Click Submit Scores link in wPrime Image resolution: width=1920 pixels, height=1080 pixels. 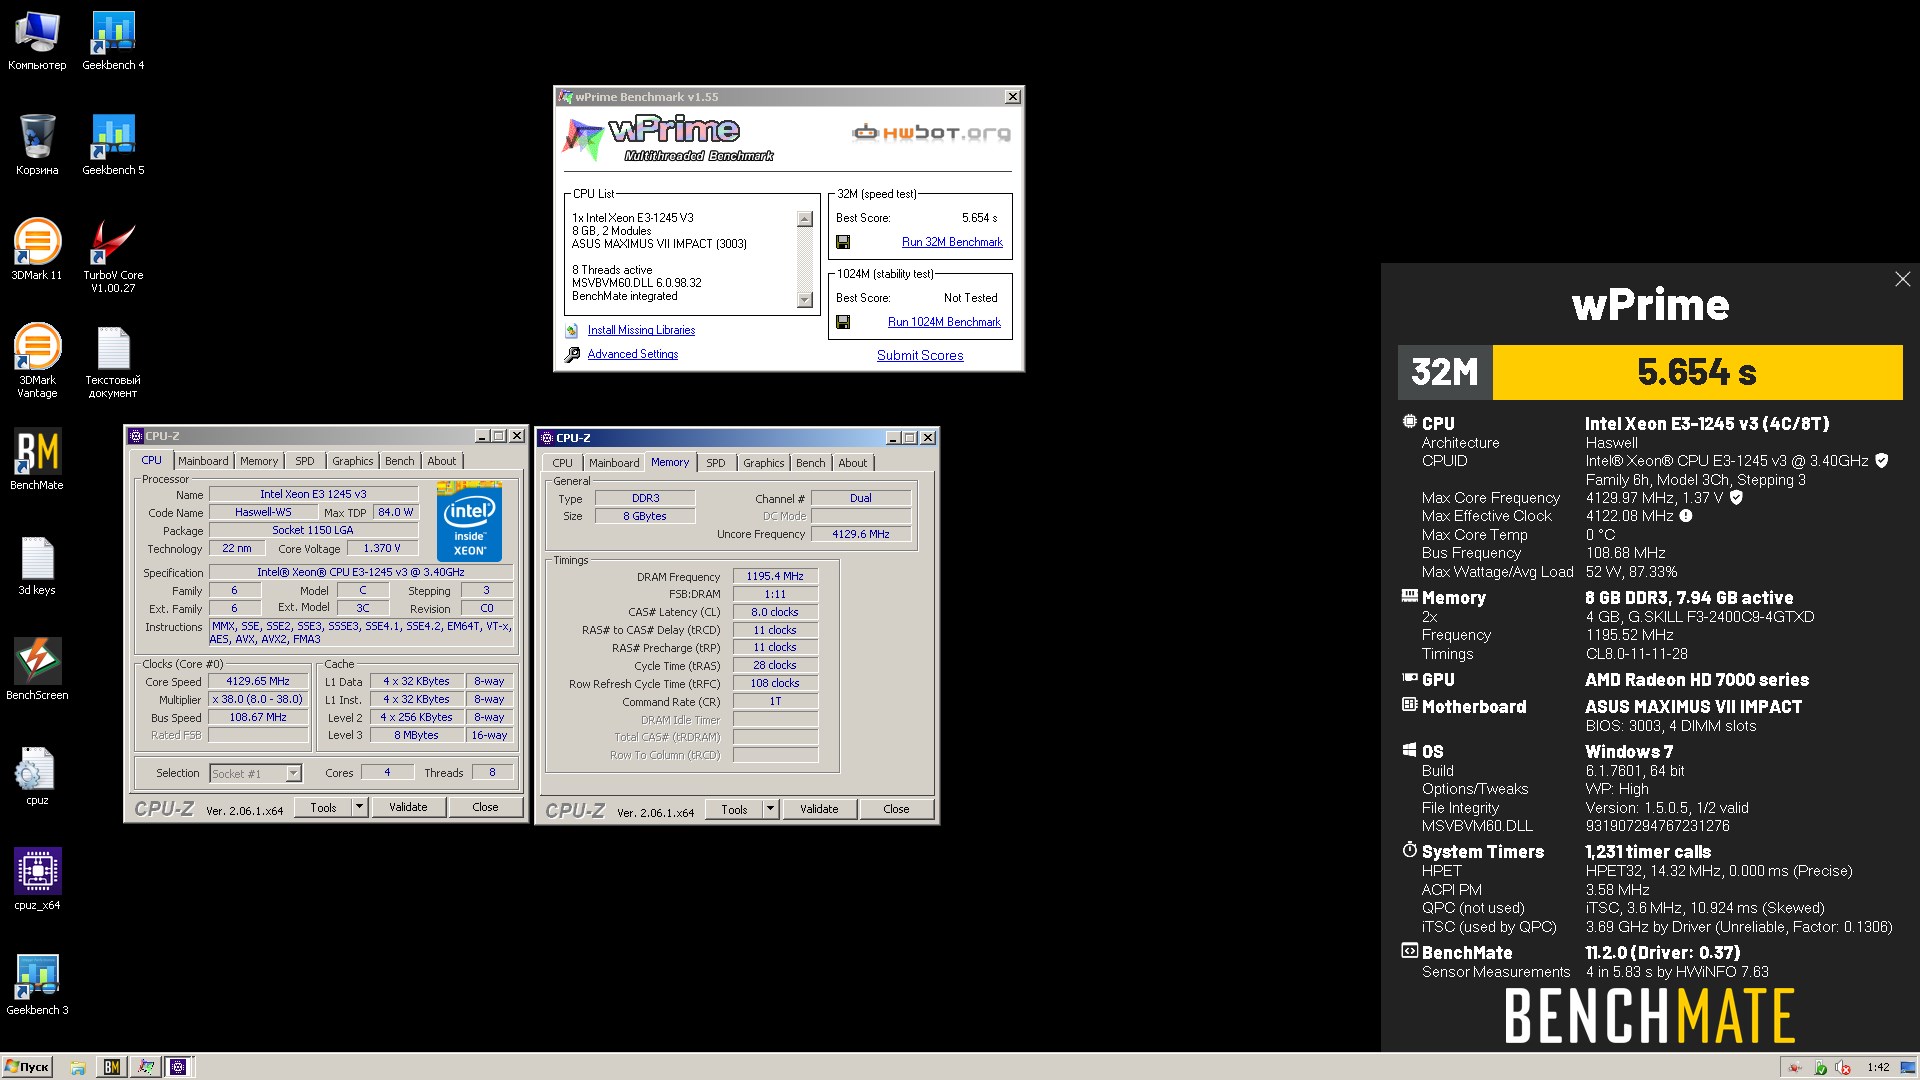pos(920,355)
